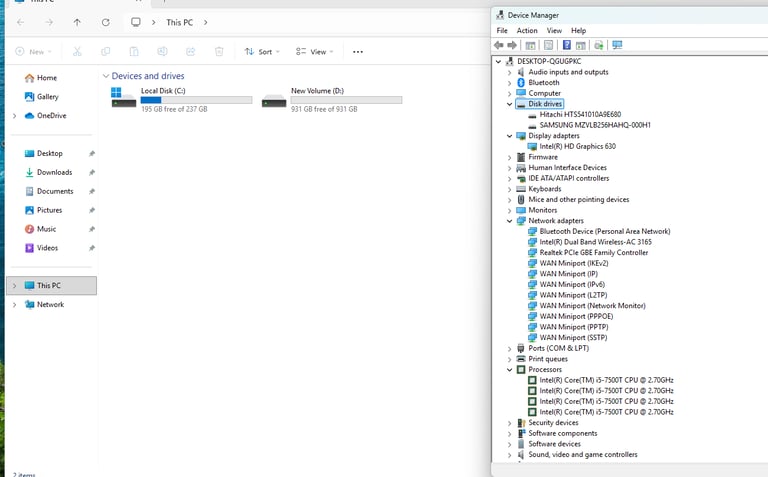Image resolution: width=768 pixels, height=477 pixels.
Task: Collapse the Devices and drives group header
Action: pos(105,76)
